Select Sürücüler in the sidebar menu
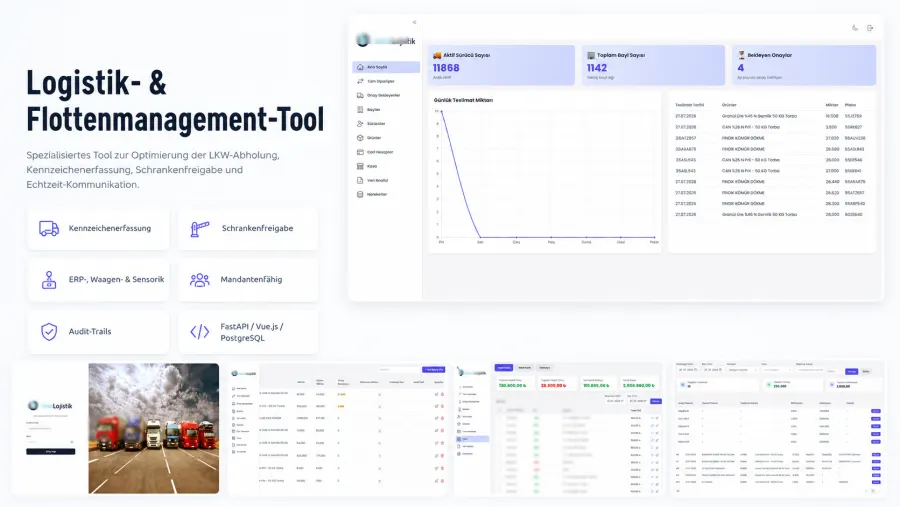The width and height of the screenshot is (900, 507). pyautogui.click(x=386, y=123)
